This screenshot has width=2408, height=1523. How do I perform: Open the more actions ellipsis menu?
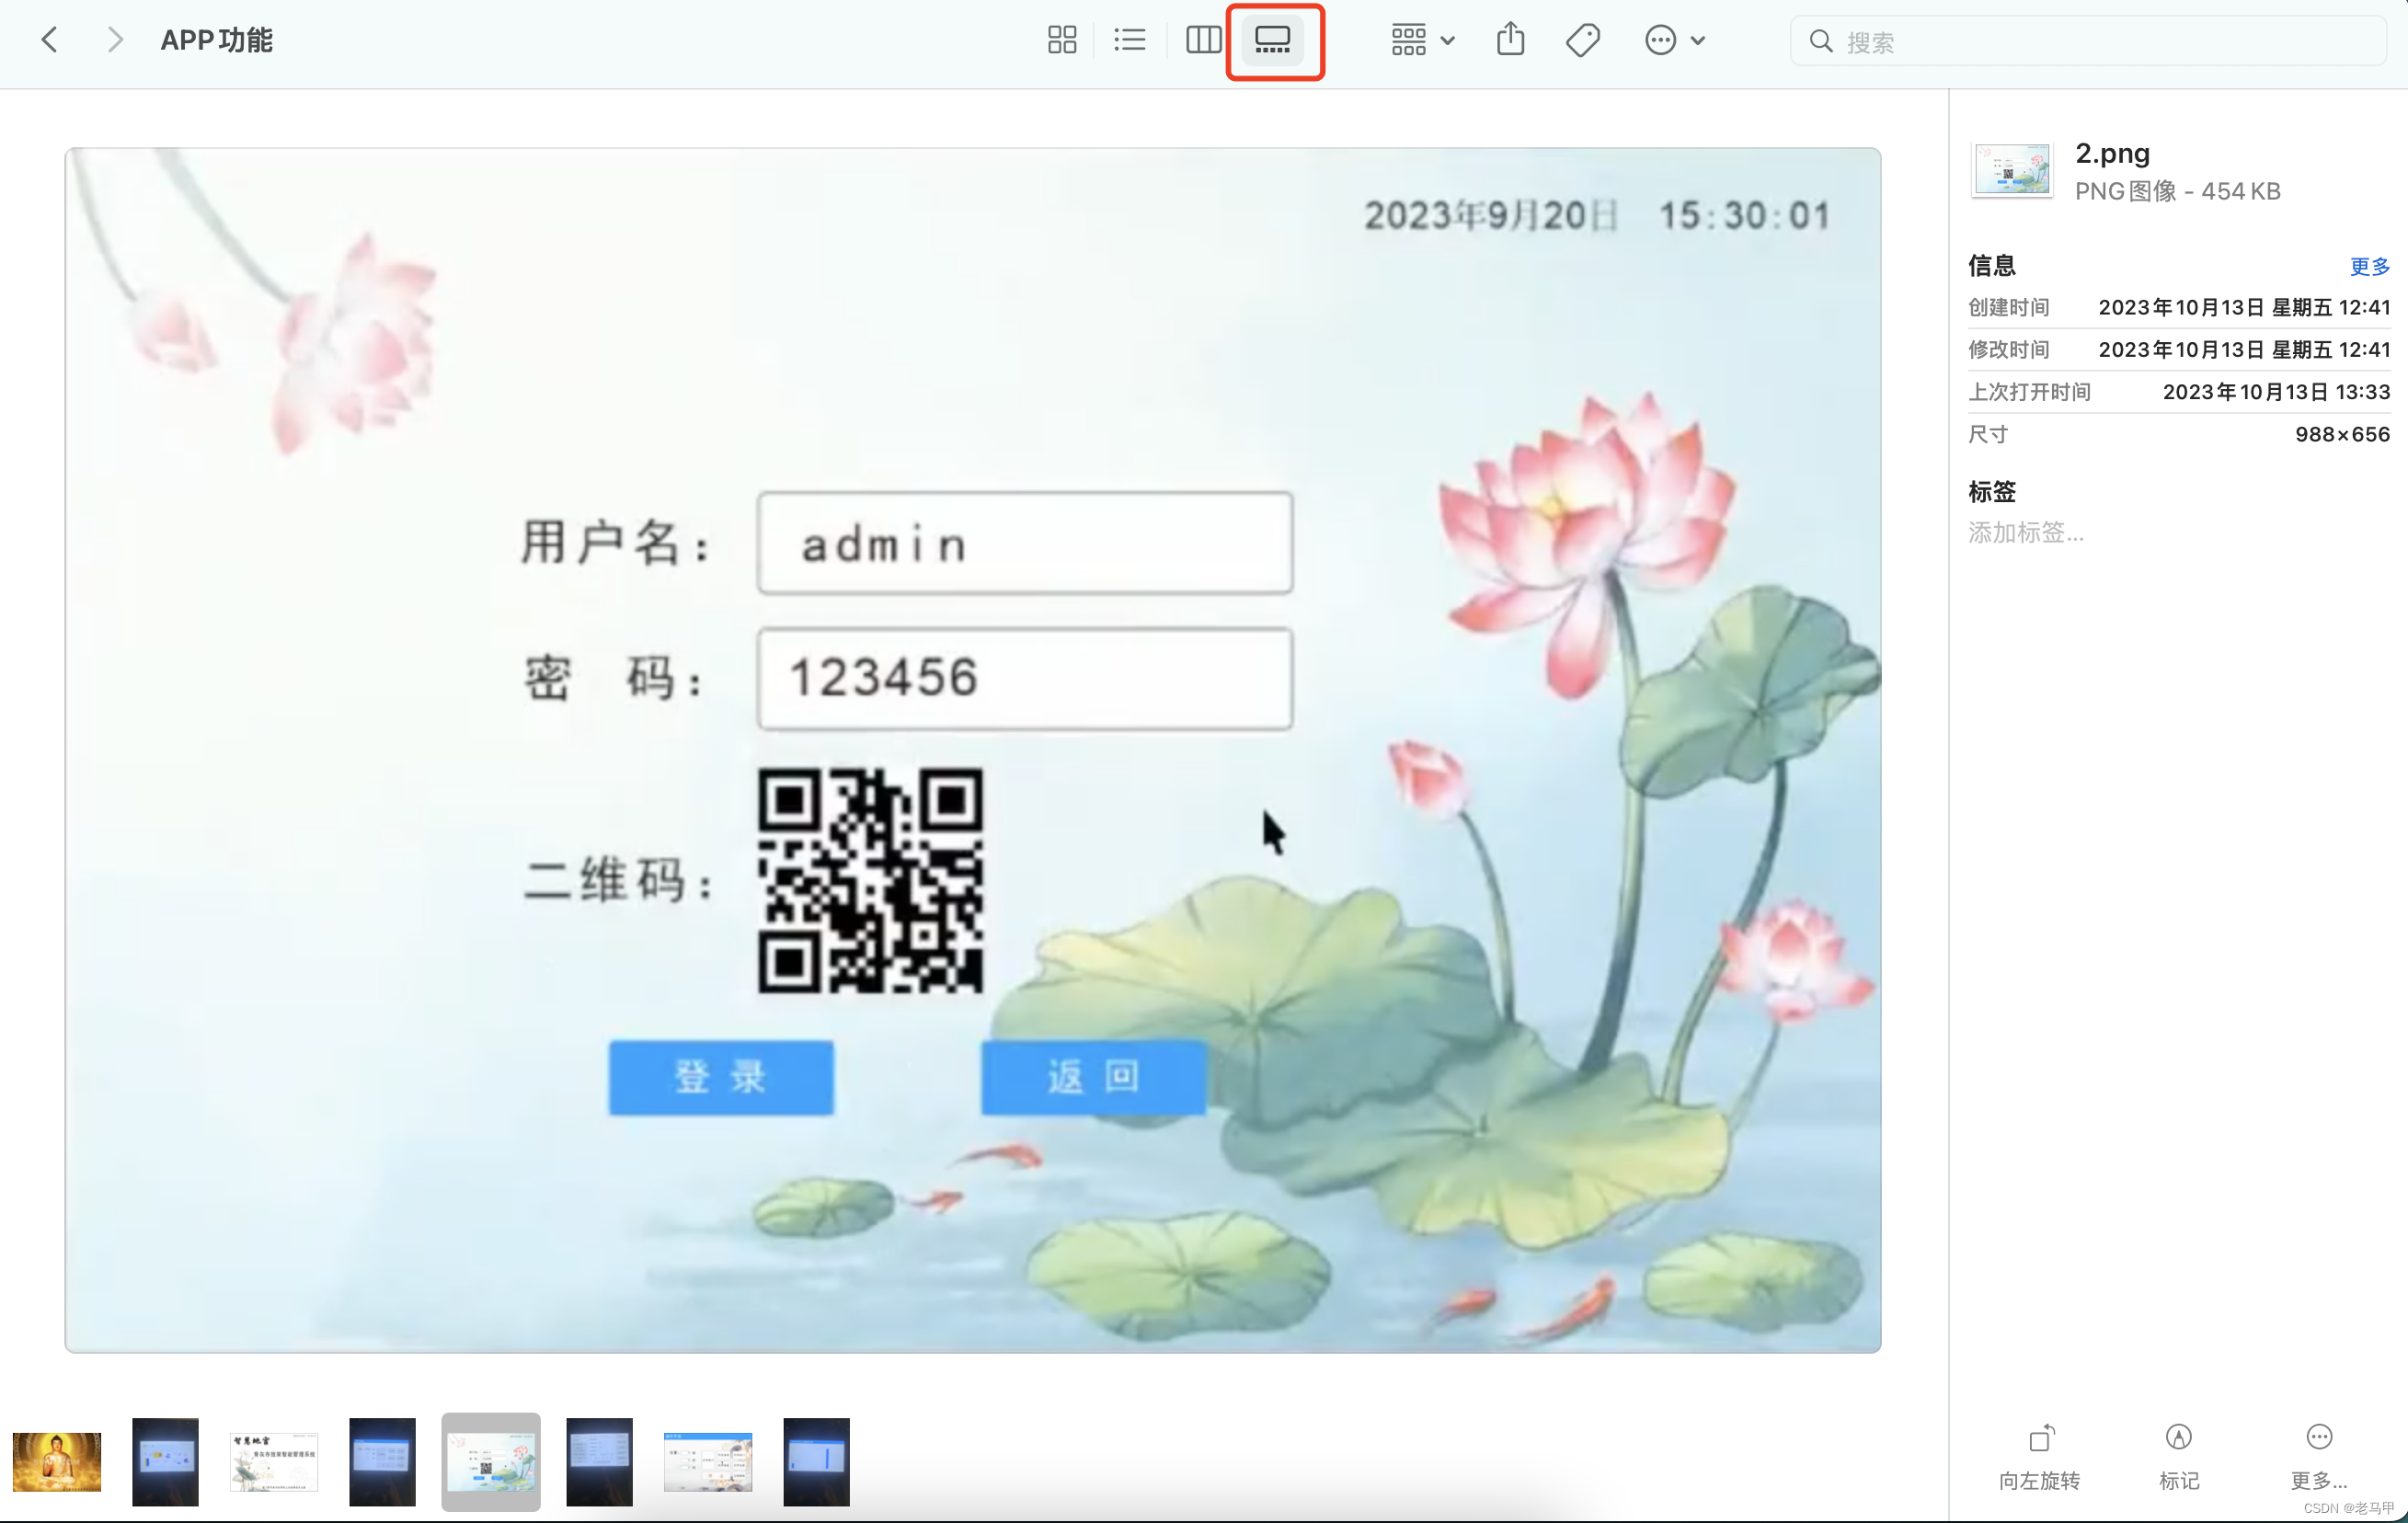pyautogui.click(x=1674, y=40)
